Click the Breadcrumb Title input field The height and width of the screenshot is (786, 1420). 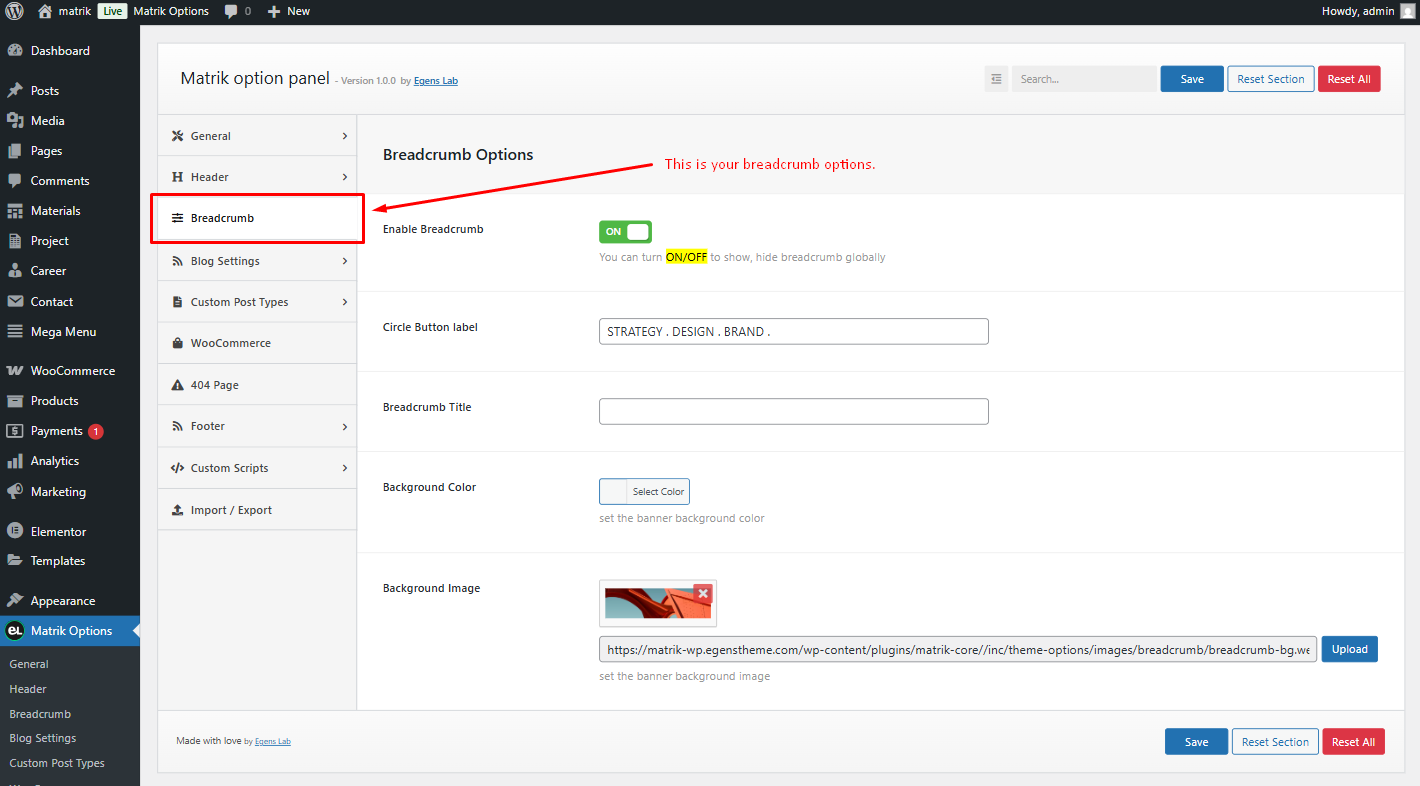[793, 411]
